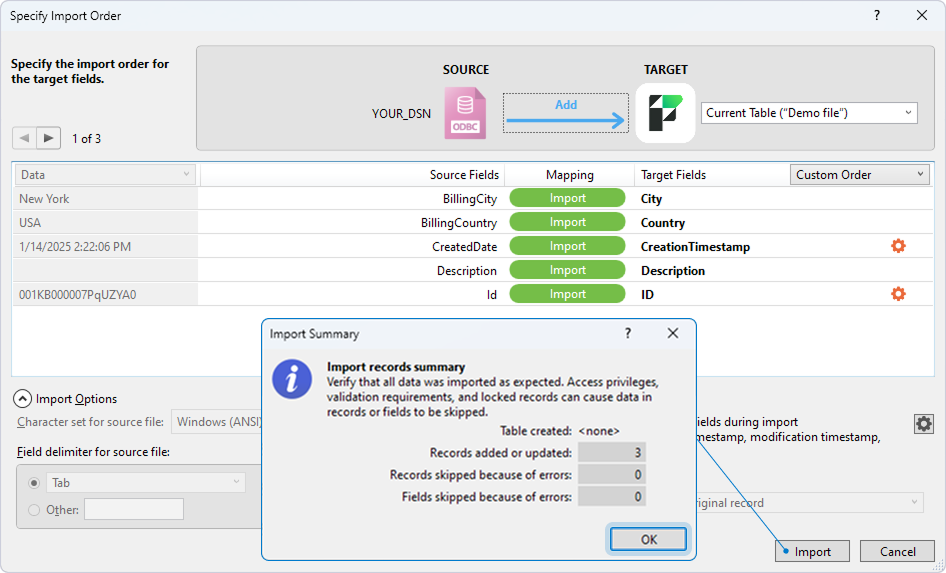Toggle the Import mapping for ID
This screenshot has width=946, height=573.
(x=567, y=294)
